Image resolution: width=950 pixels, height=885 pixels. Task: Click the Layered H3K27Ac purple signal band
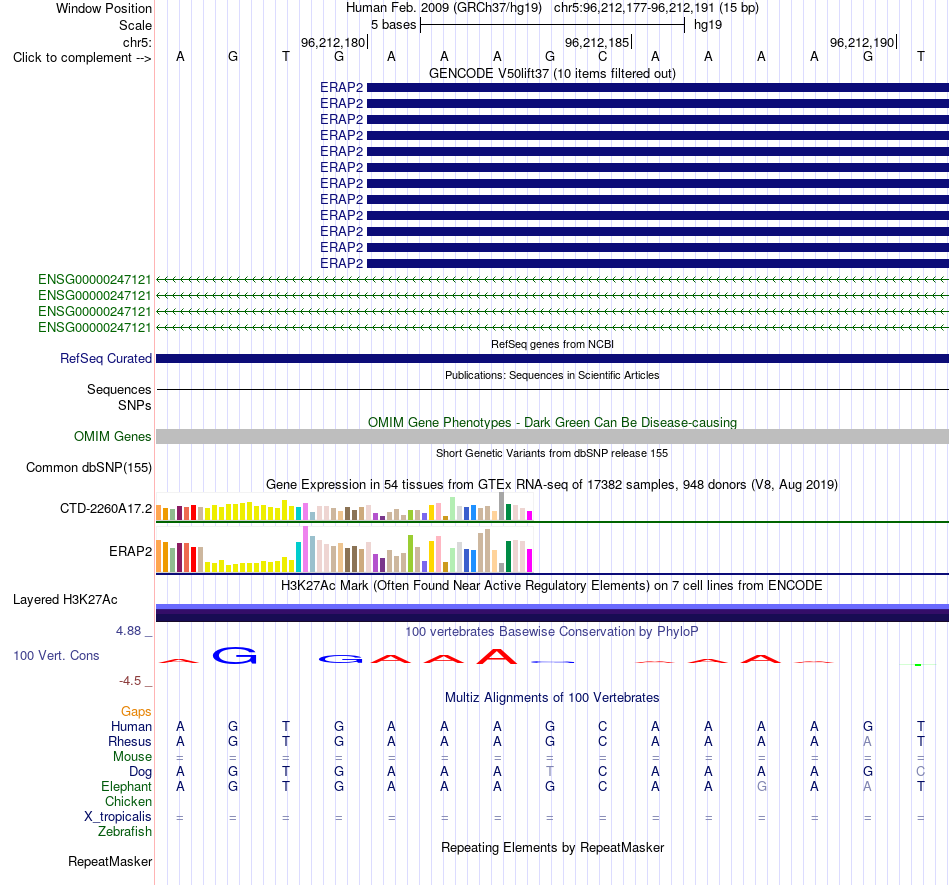click(x=552, y=612)
